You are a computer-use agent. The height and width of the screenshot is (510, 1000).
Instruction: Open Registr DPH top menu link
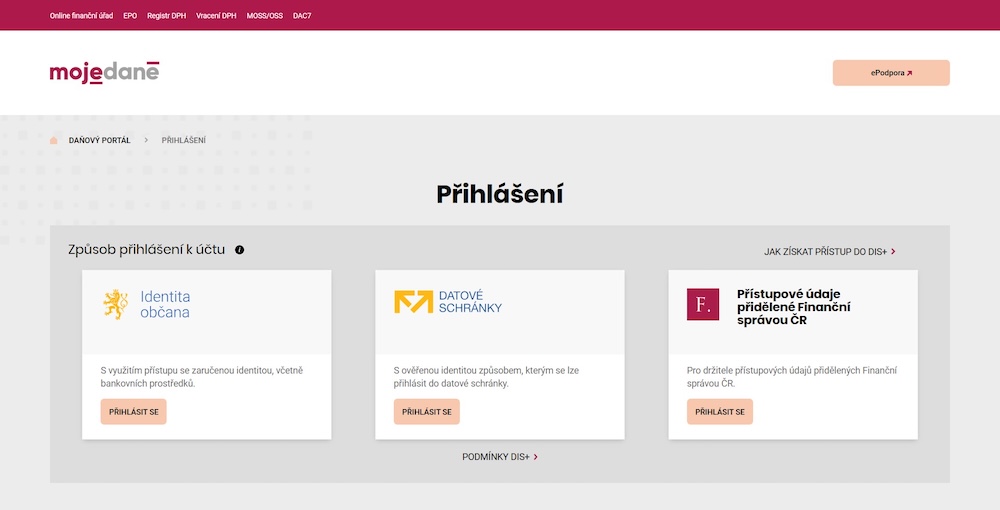point(166,16)
